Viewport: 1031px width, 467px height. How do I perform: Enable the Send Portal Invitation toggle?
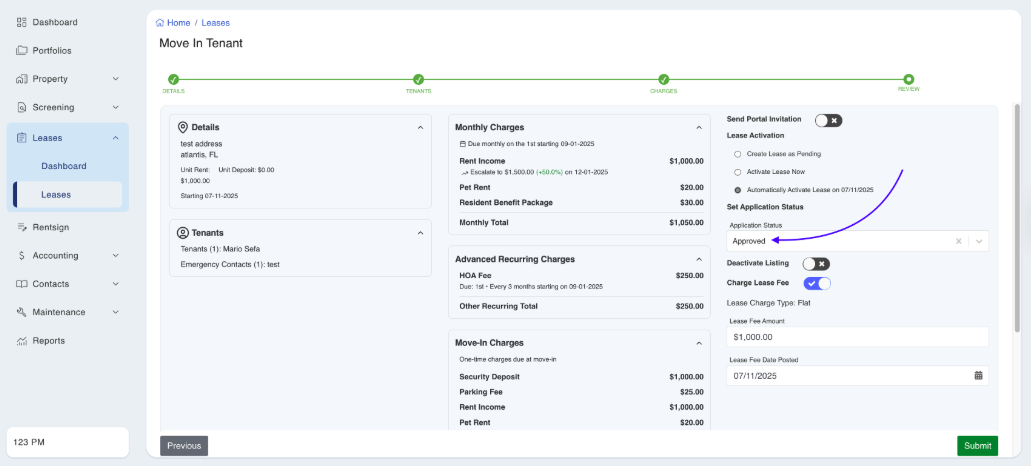827,120
